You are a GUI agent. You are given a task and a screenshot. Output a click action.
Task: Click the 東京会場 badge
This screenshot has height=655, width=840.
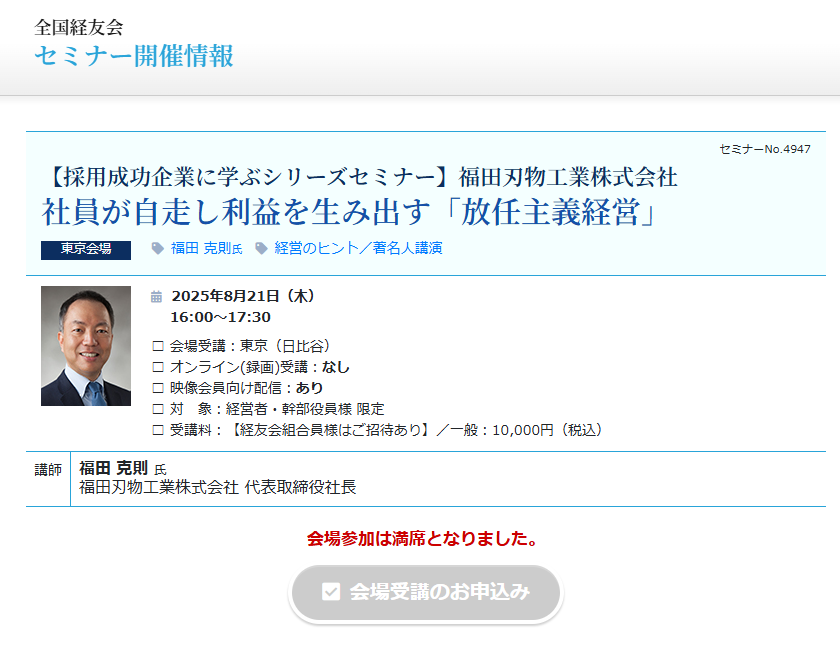[86, 250]
